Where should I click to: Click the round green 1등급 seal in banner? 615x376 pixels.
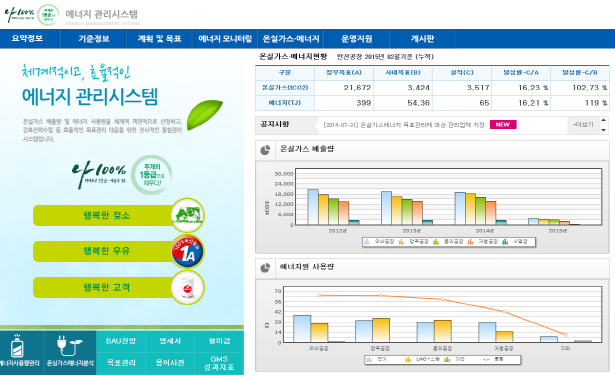pyautogui.click(x=151, y=175)
